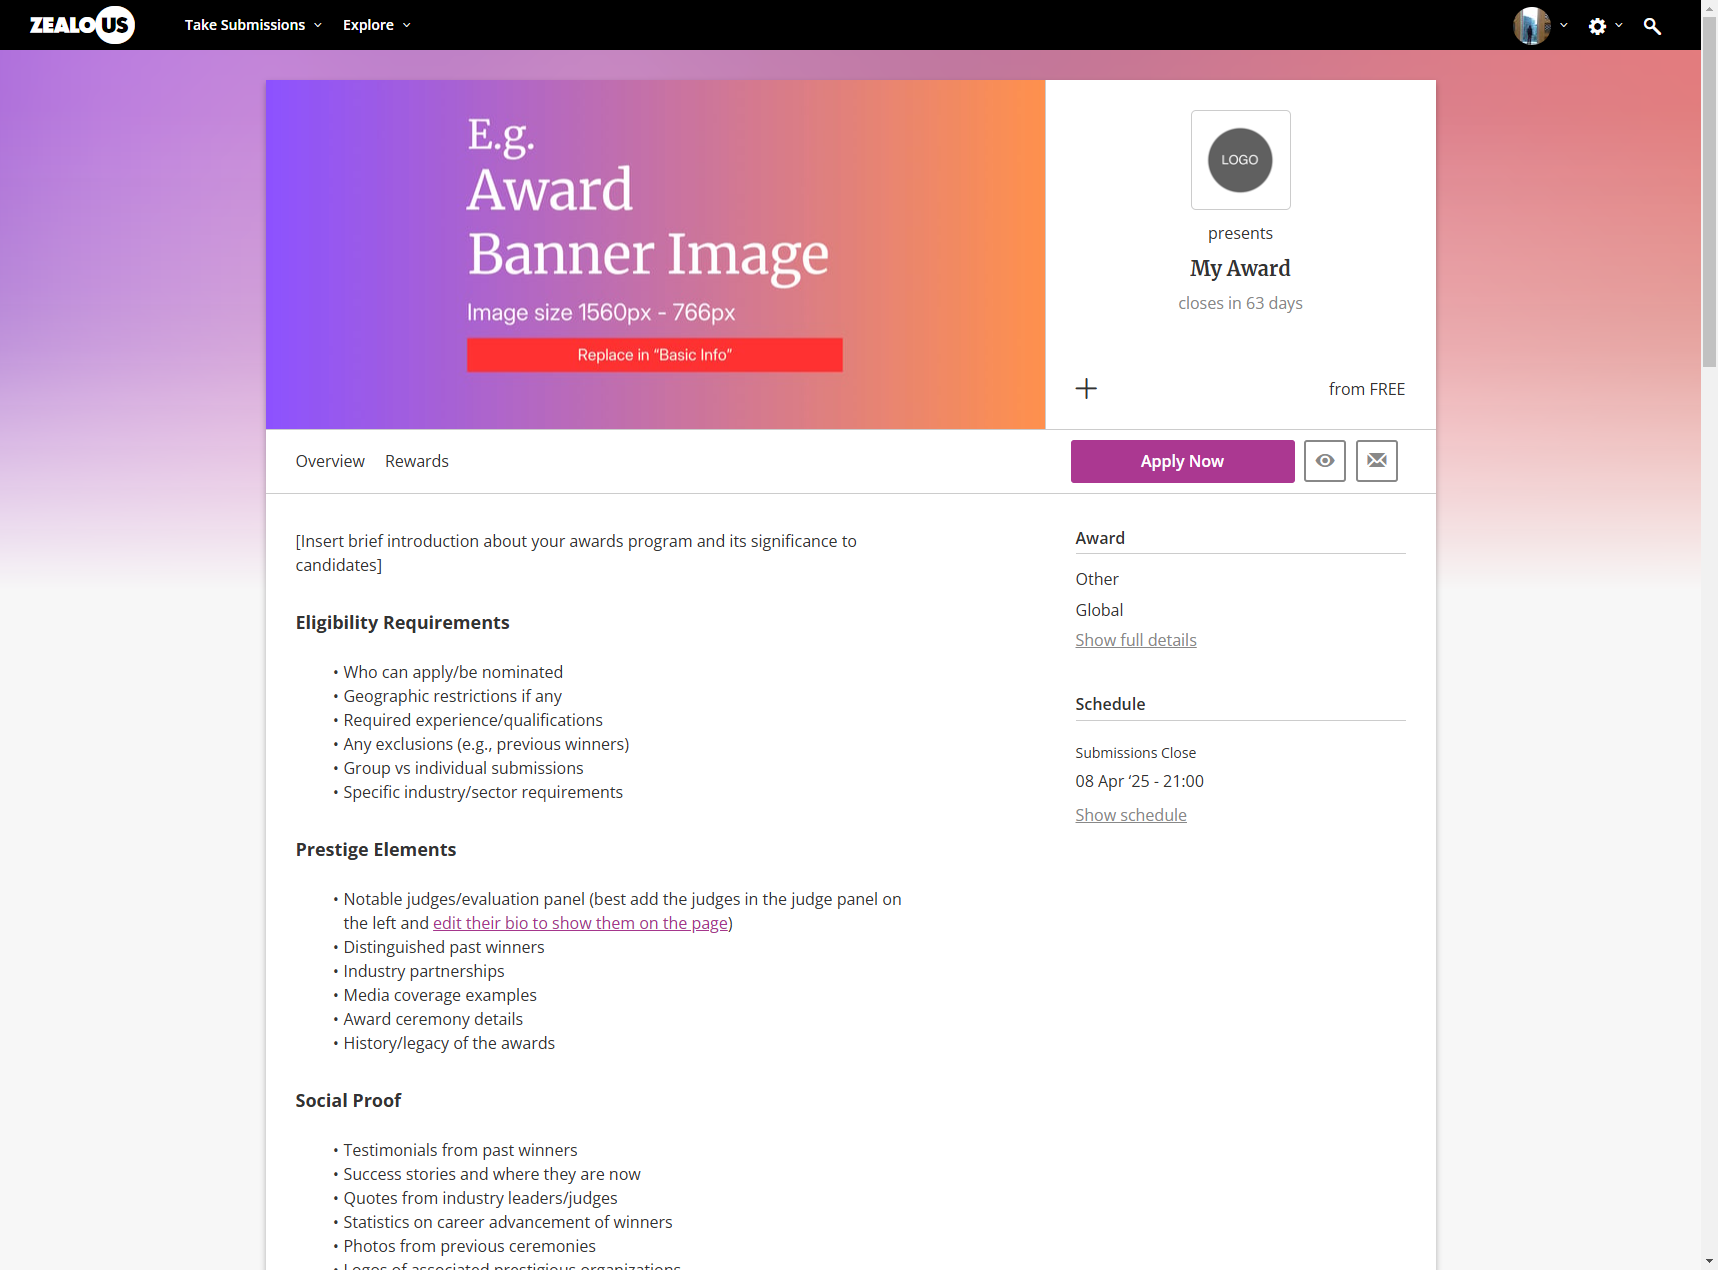Click the scrollbar down arrow
This screenshot has width=1718, height=1270.
pyautogui.click(x=1709, y=1261)
